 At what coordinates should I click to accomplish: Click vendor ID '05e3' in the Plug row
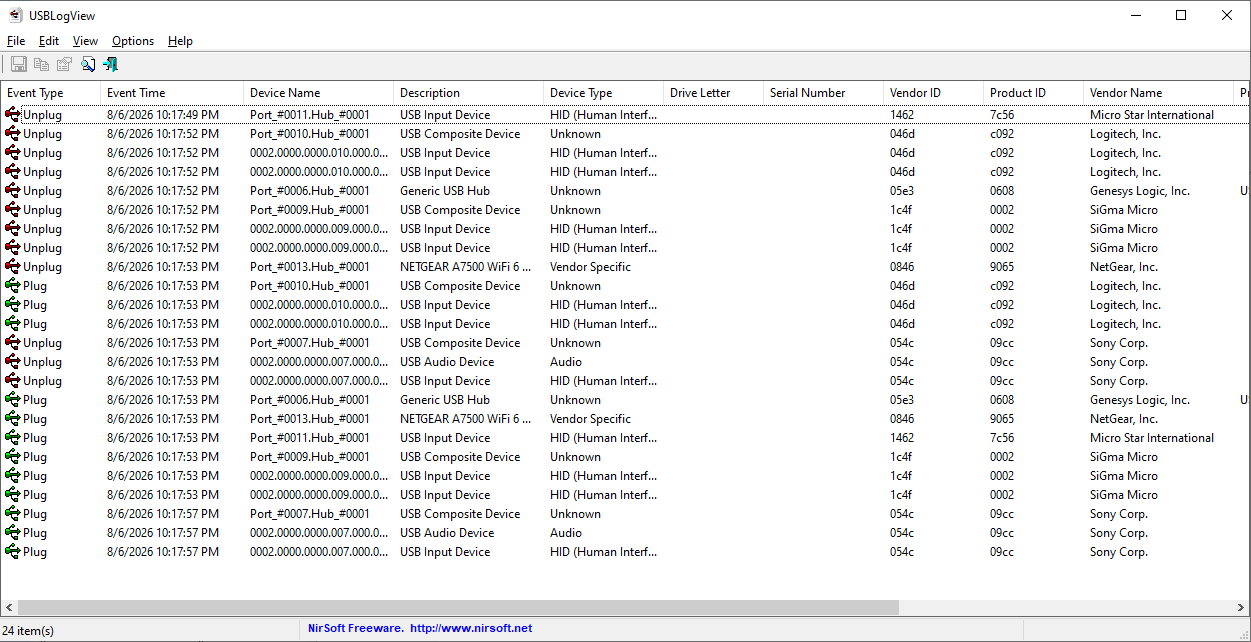[902, 400]
